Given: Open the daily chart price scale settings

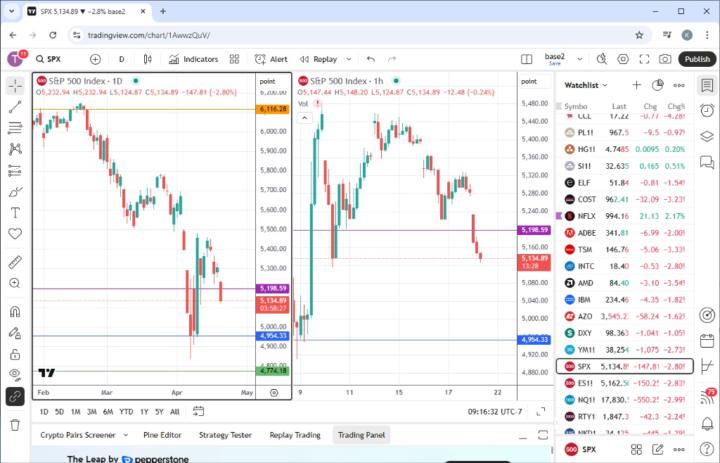Looking at the screenshot, I should (274, 393).
